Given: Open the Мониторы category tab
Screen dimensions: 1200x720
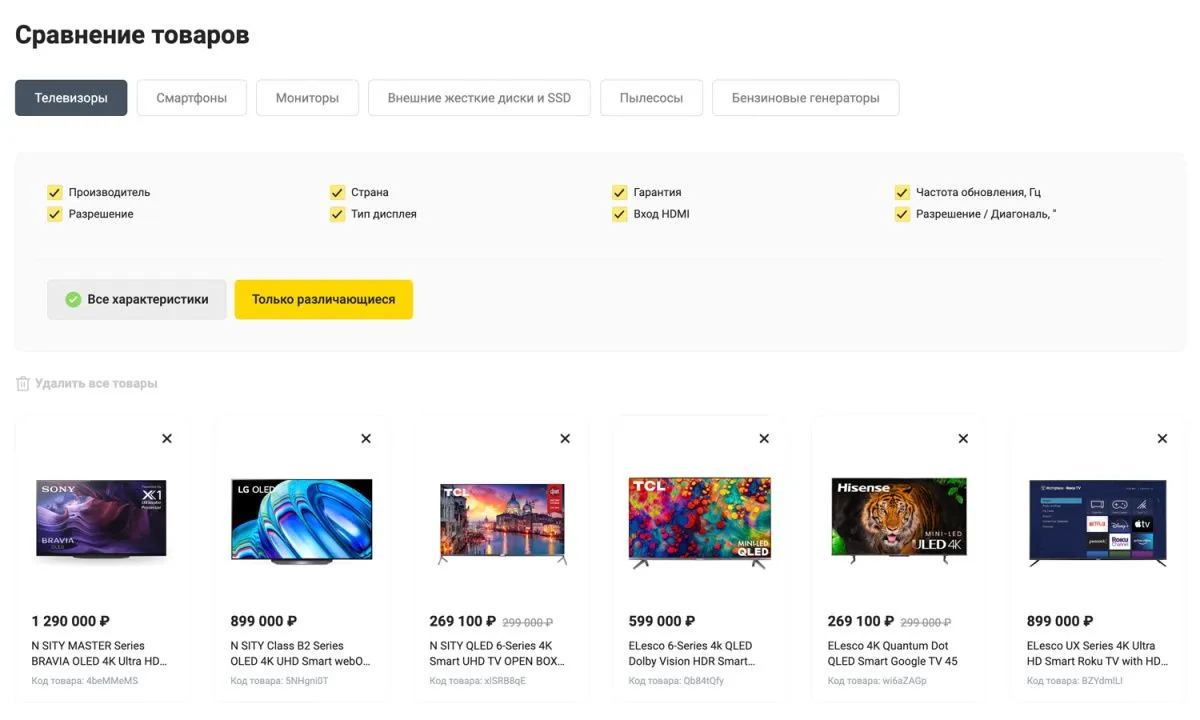Looking at the screenshot, I should pyautogui.click(x=307, y=98).
